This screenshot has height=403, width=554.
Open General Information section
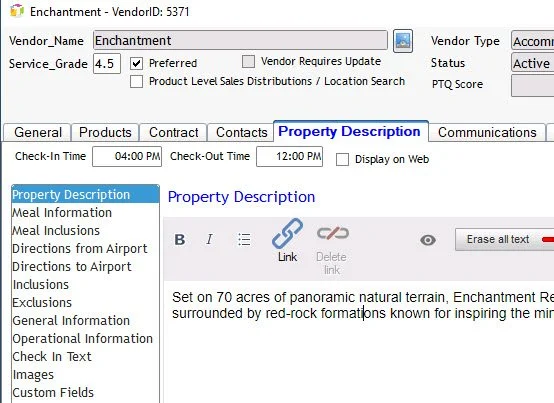[x=86, y=321]
